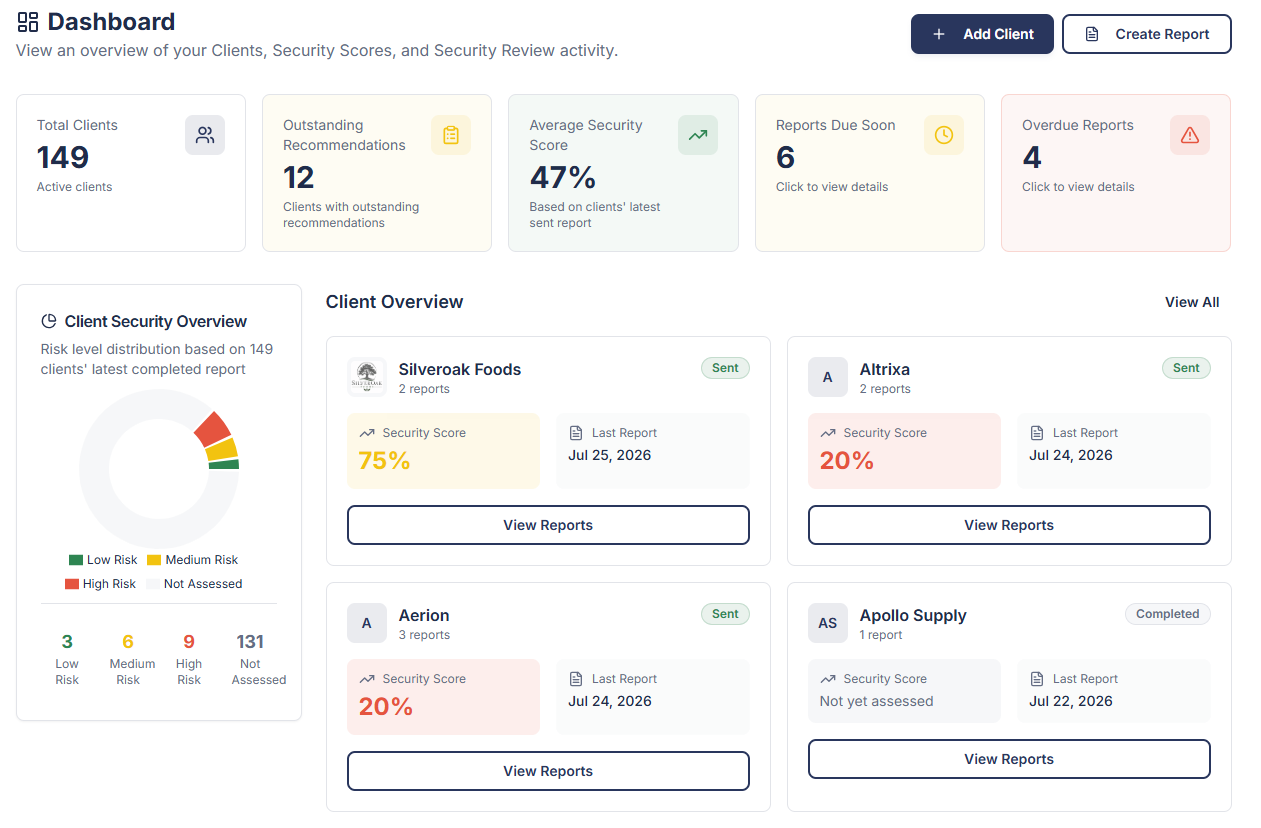Click the 131 Not Assessed count
This screenshot has height=828, width=1261.
click(250, 642)
